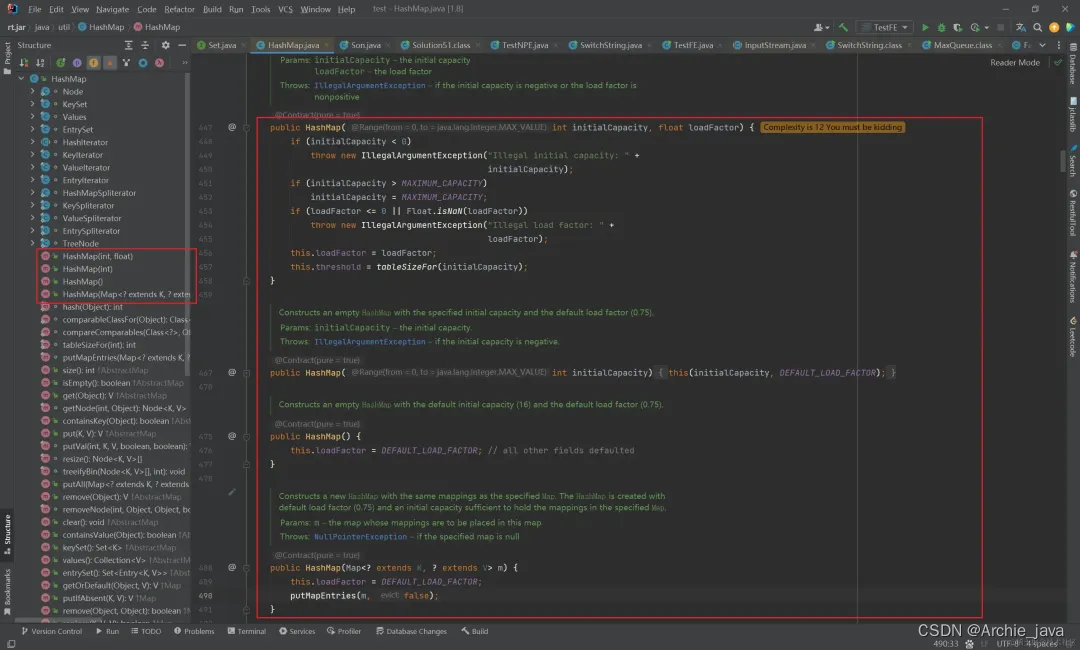Open the user account icon in the toolbar

820,28
